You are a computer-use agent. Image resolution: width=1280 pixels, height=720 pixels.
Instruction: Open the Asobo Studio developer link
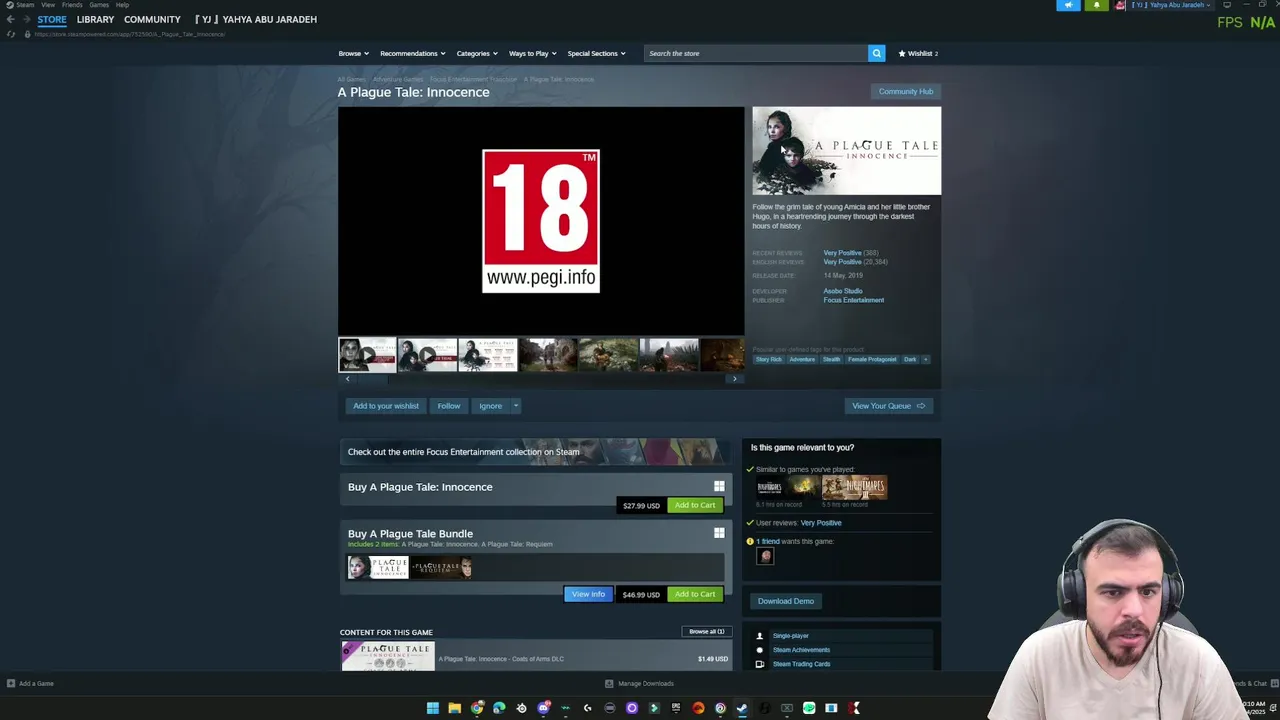coord(843,291)
